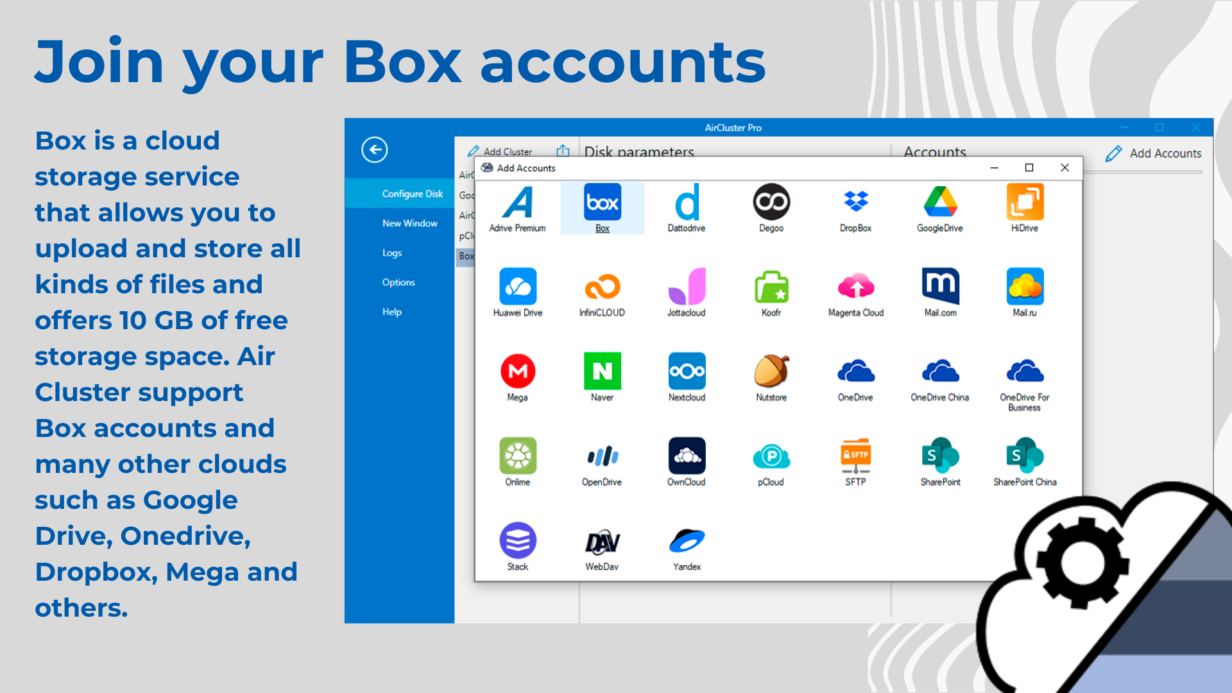Select the SharePoint China icon

pyautogui.click(x=1025, y=456)
